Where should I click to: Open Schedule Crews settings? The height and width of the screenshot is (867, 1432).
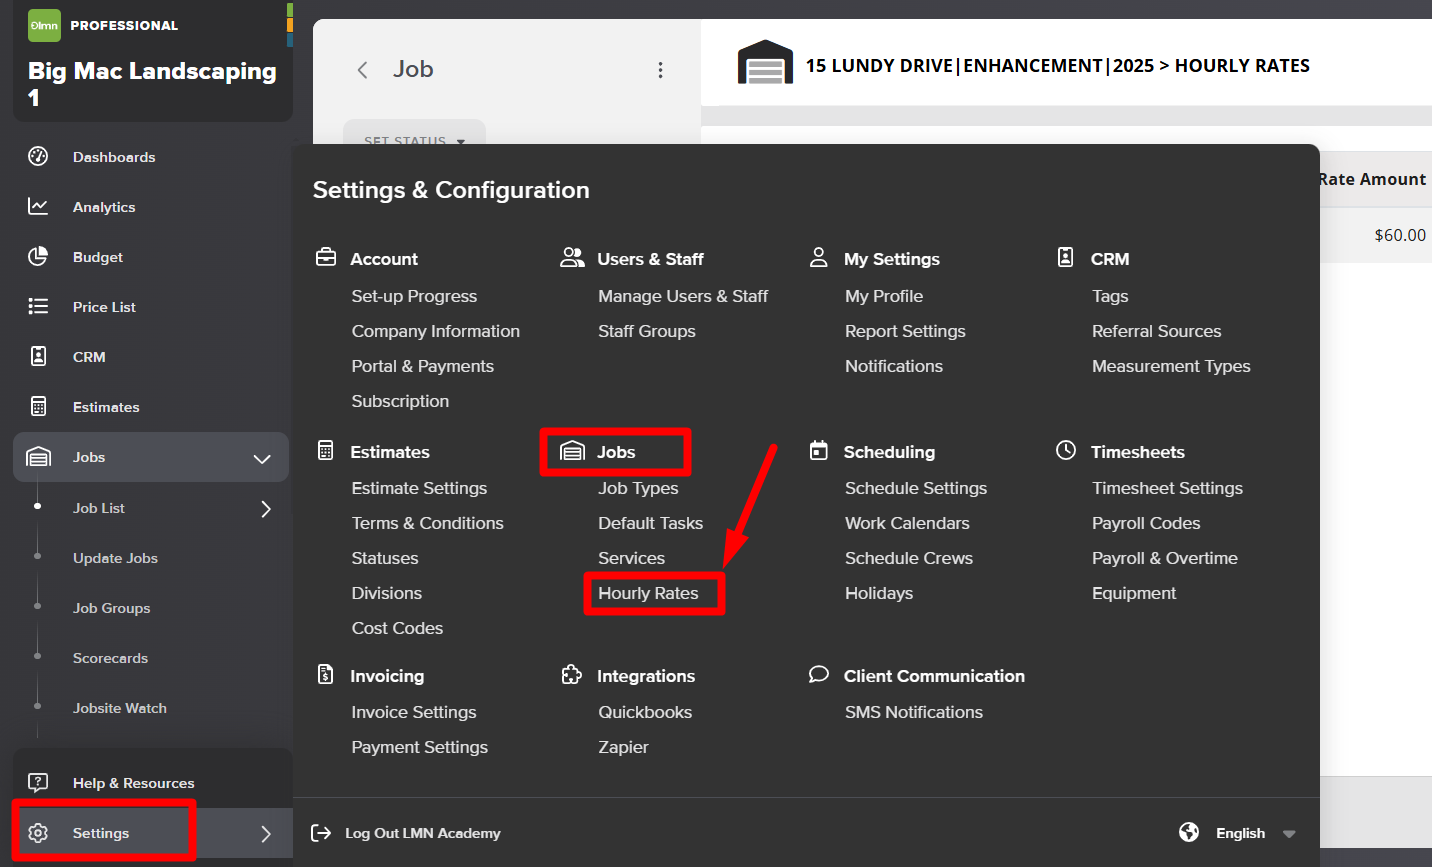pyautogui.click(x=909, y=558)
